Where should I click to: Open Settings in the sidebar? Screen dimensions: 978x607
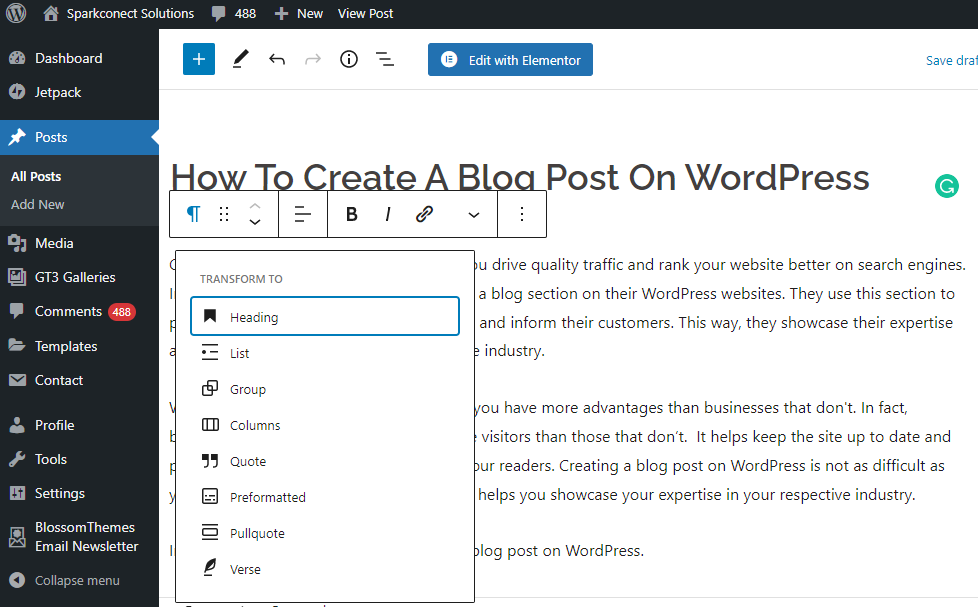point(79,493)
